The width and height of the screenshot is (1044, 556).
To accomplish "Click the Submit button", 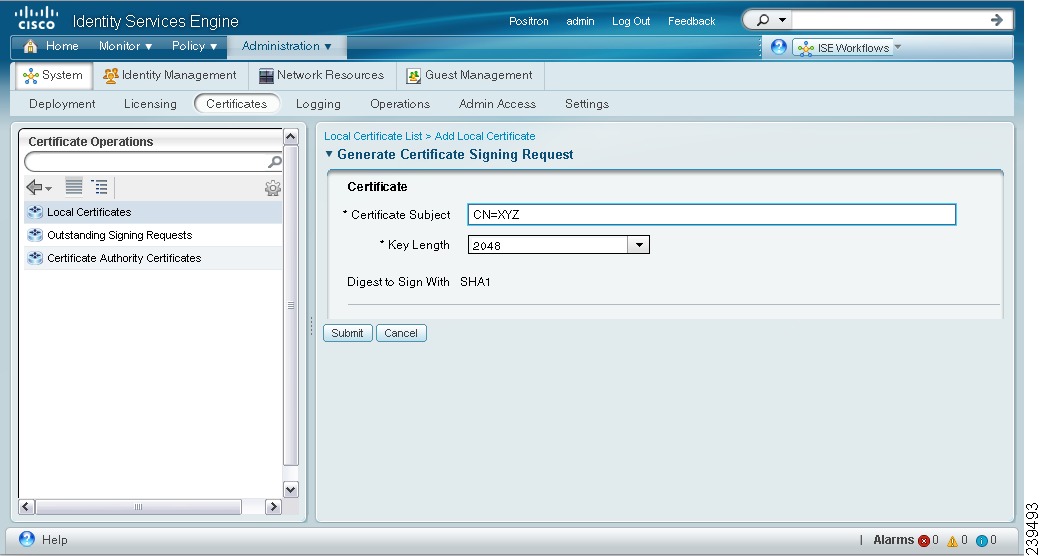I will coord(348,333).
